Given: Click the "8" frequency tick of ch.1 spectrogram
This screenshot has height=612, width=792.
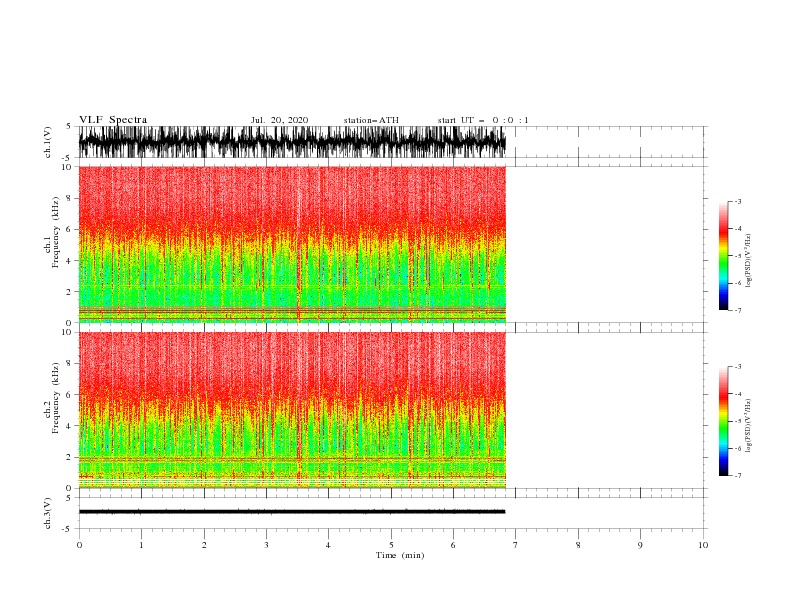Looking at the screenshot, I should [69, 198].
